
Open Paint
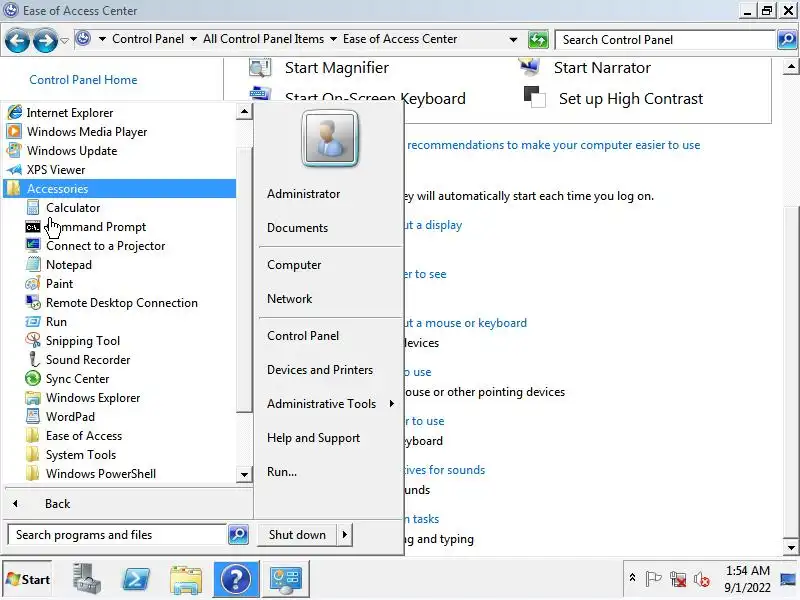60,284
